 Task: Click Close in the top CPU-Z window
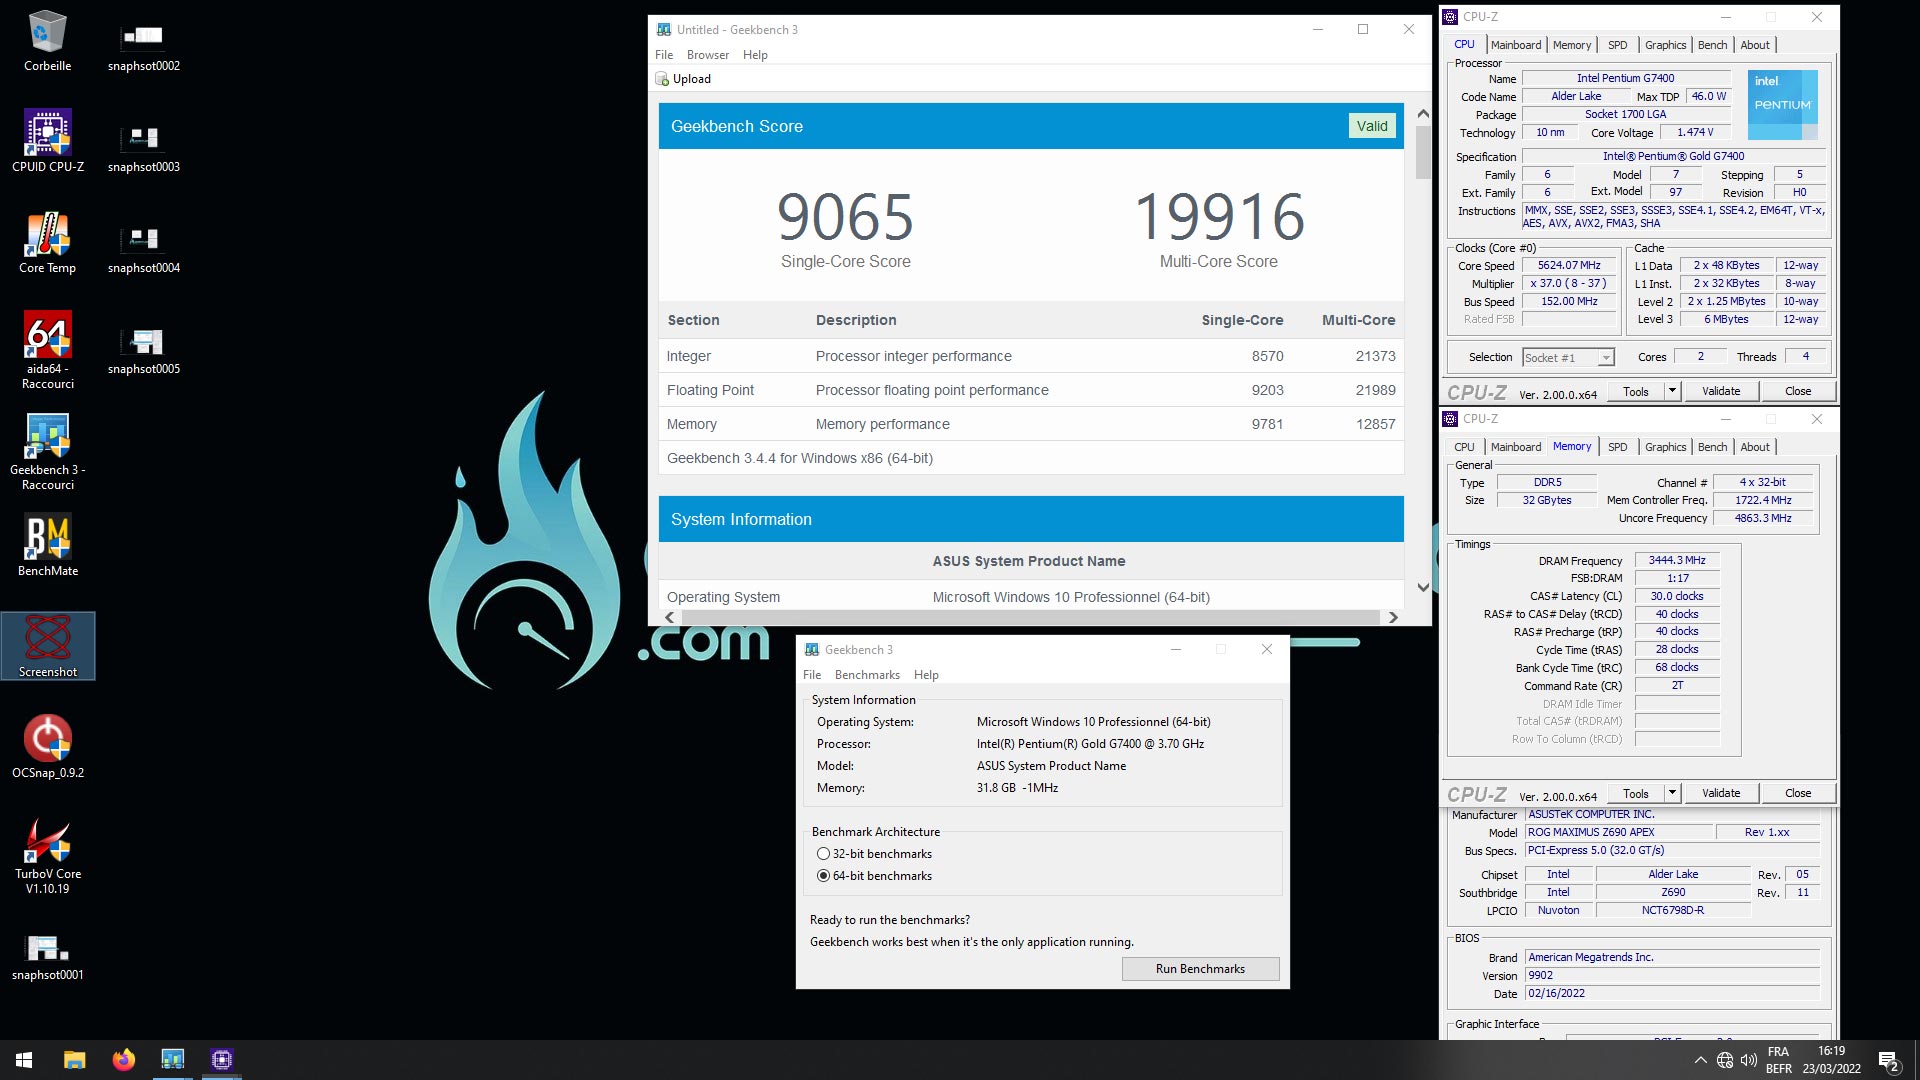[x=1797, y=391]
